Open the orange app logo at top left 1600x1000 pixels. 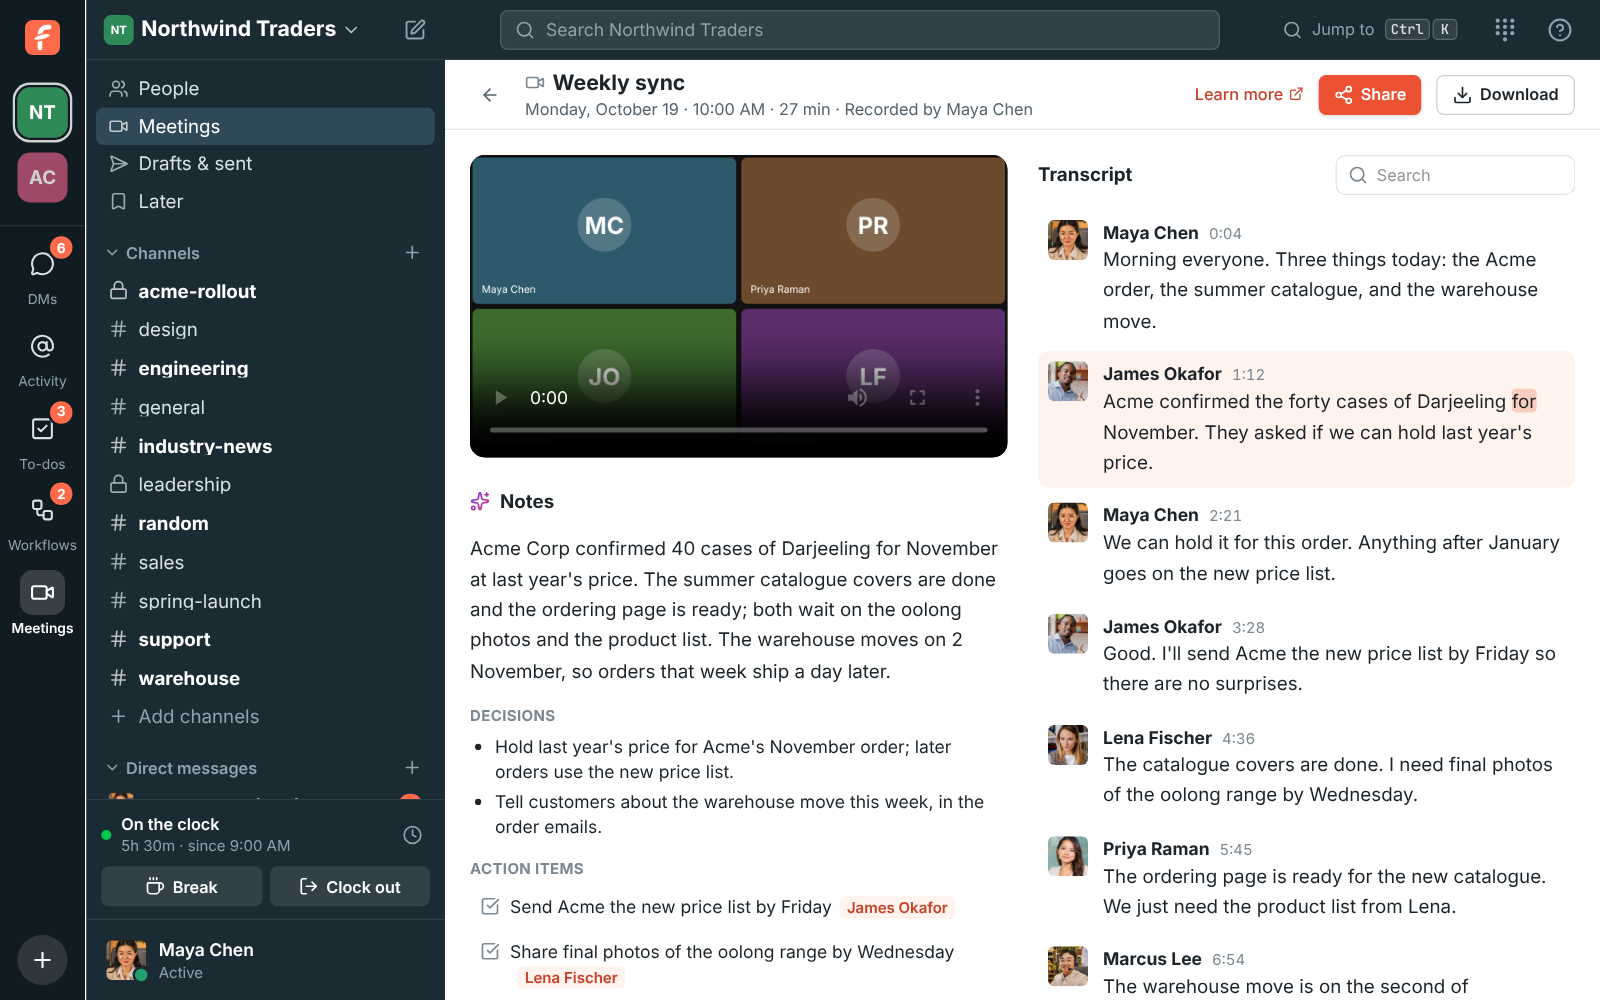coord(42,37)
